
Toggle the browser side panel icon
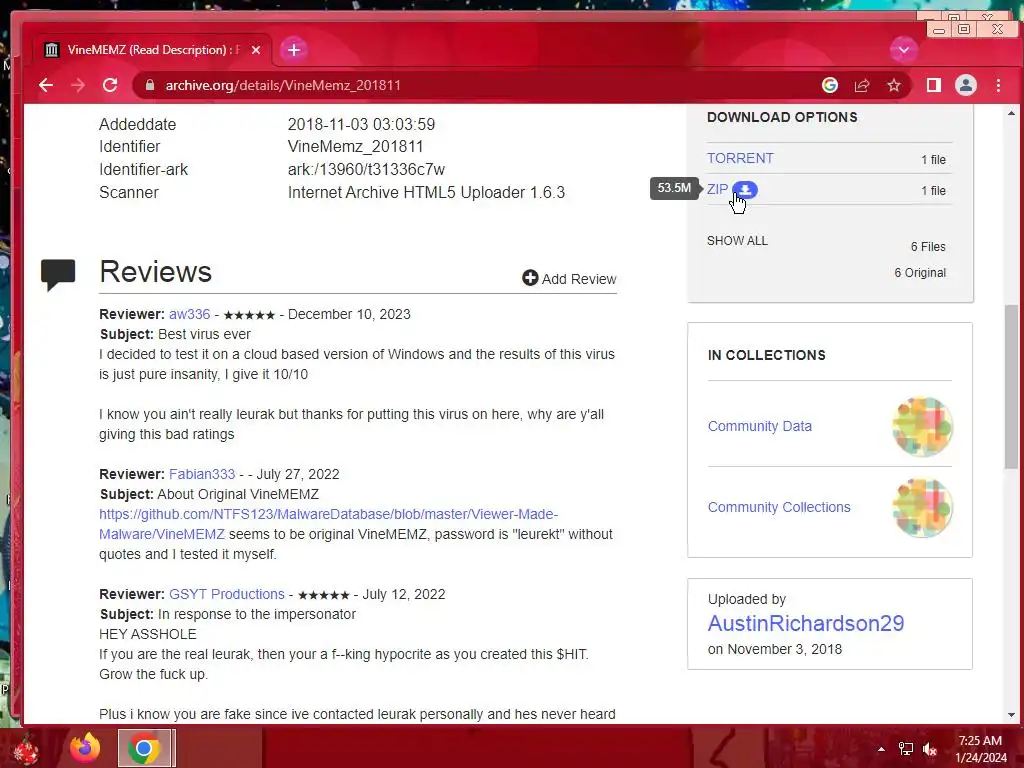click(x=934, y=86)
